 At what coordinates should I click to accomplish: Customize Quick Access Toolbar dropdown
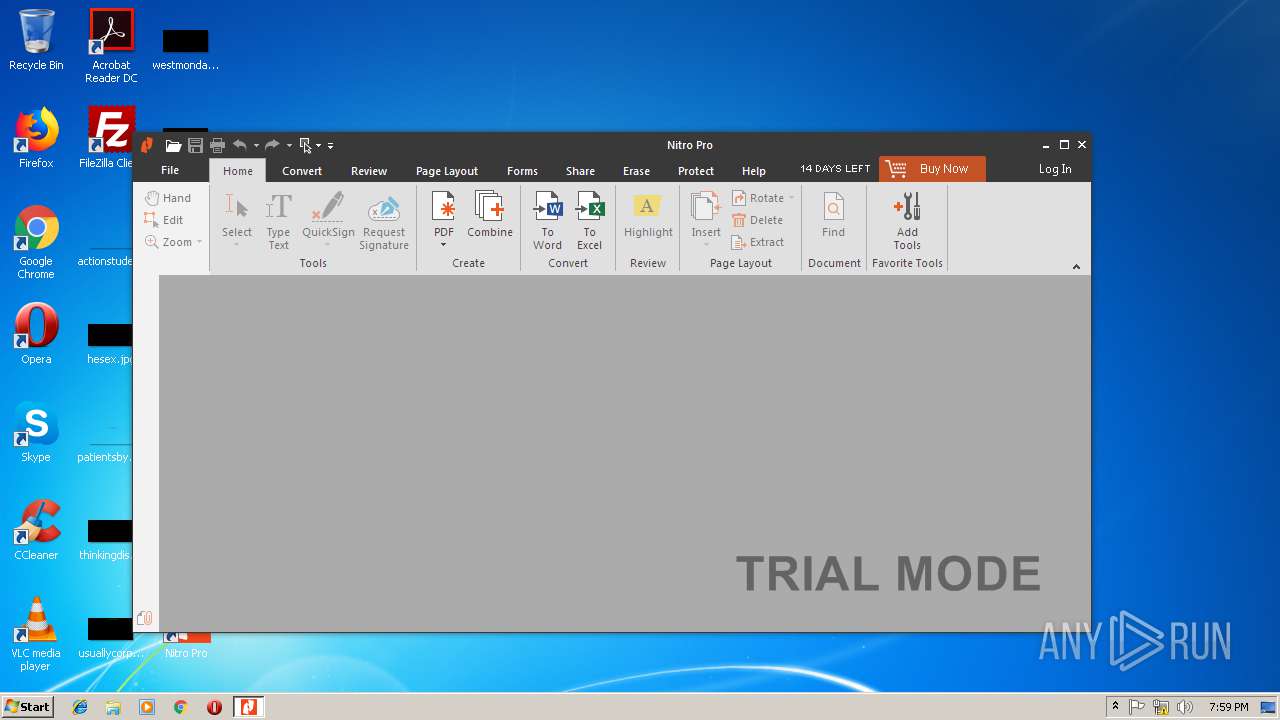point(331,146)
